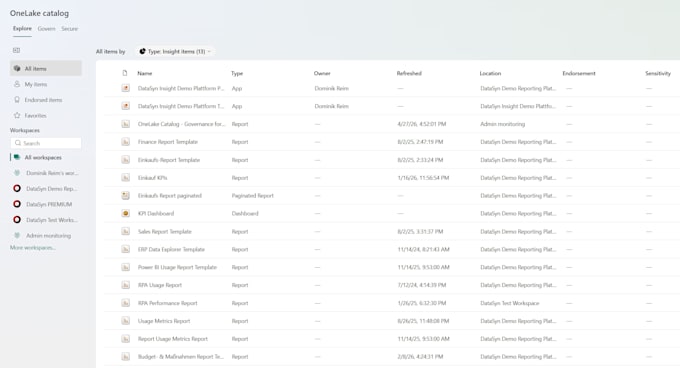Click the file icon column header

coord(125,73)
